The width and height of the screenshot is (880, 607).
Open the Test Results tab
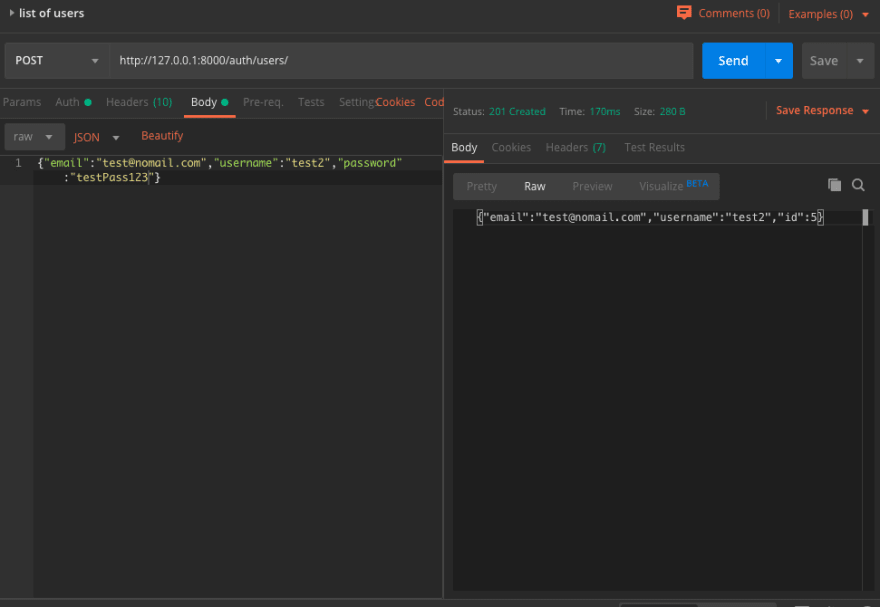point(654,148)
